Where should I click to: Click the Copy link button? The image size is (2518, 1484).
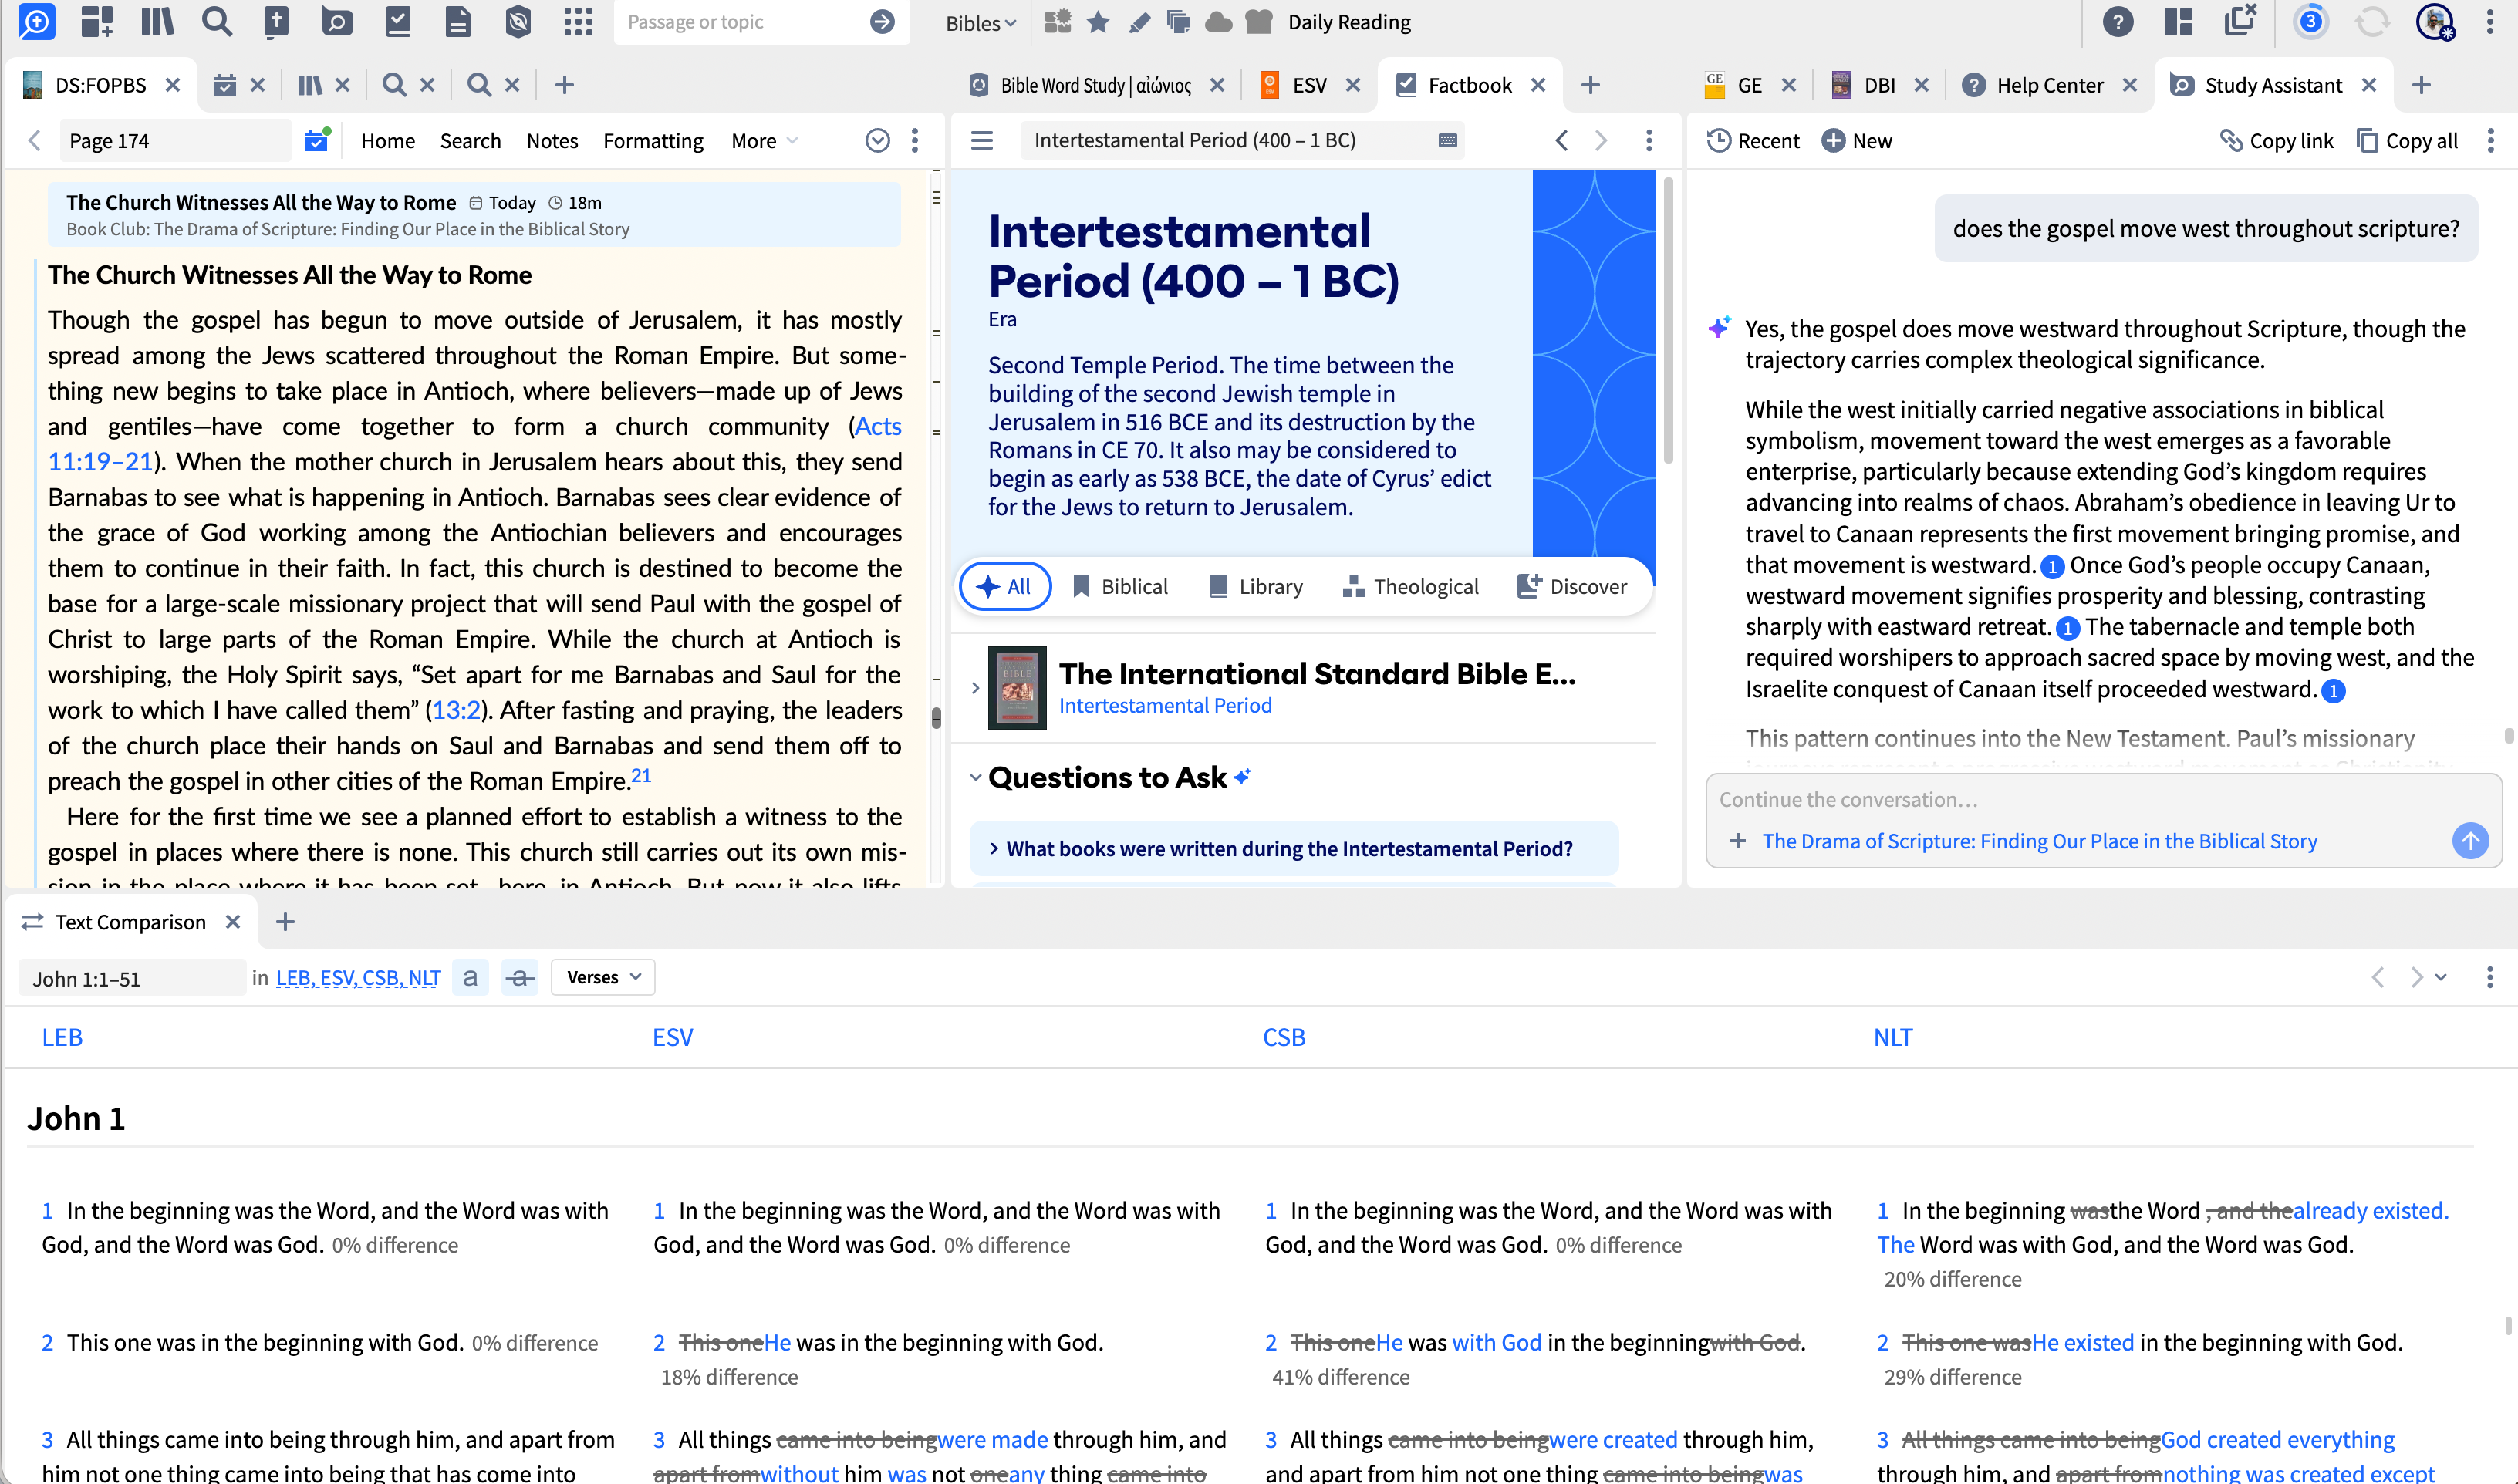pos(2276,140)
